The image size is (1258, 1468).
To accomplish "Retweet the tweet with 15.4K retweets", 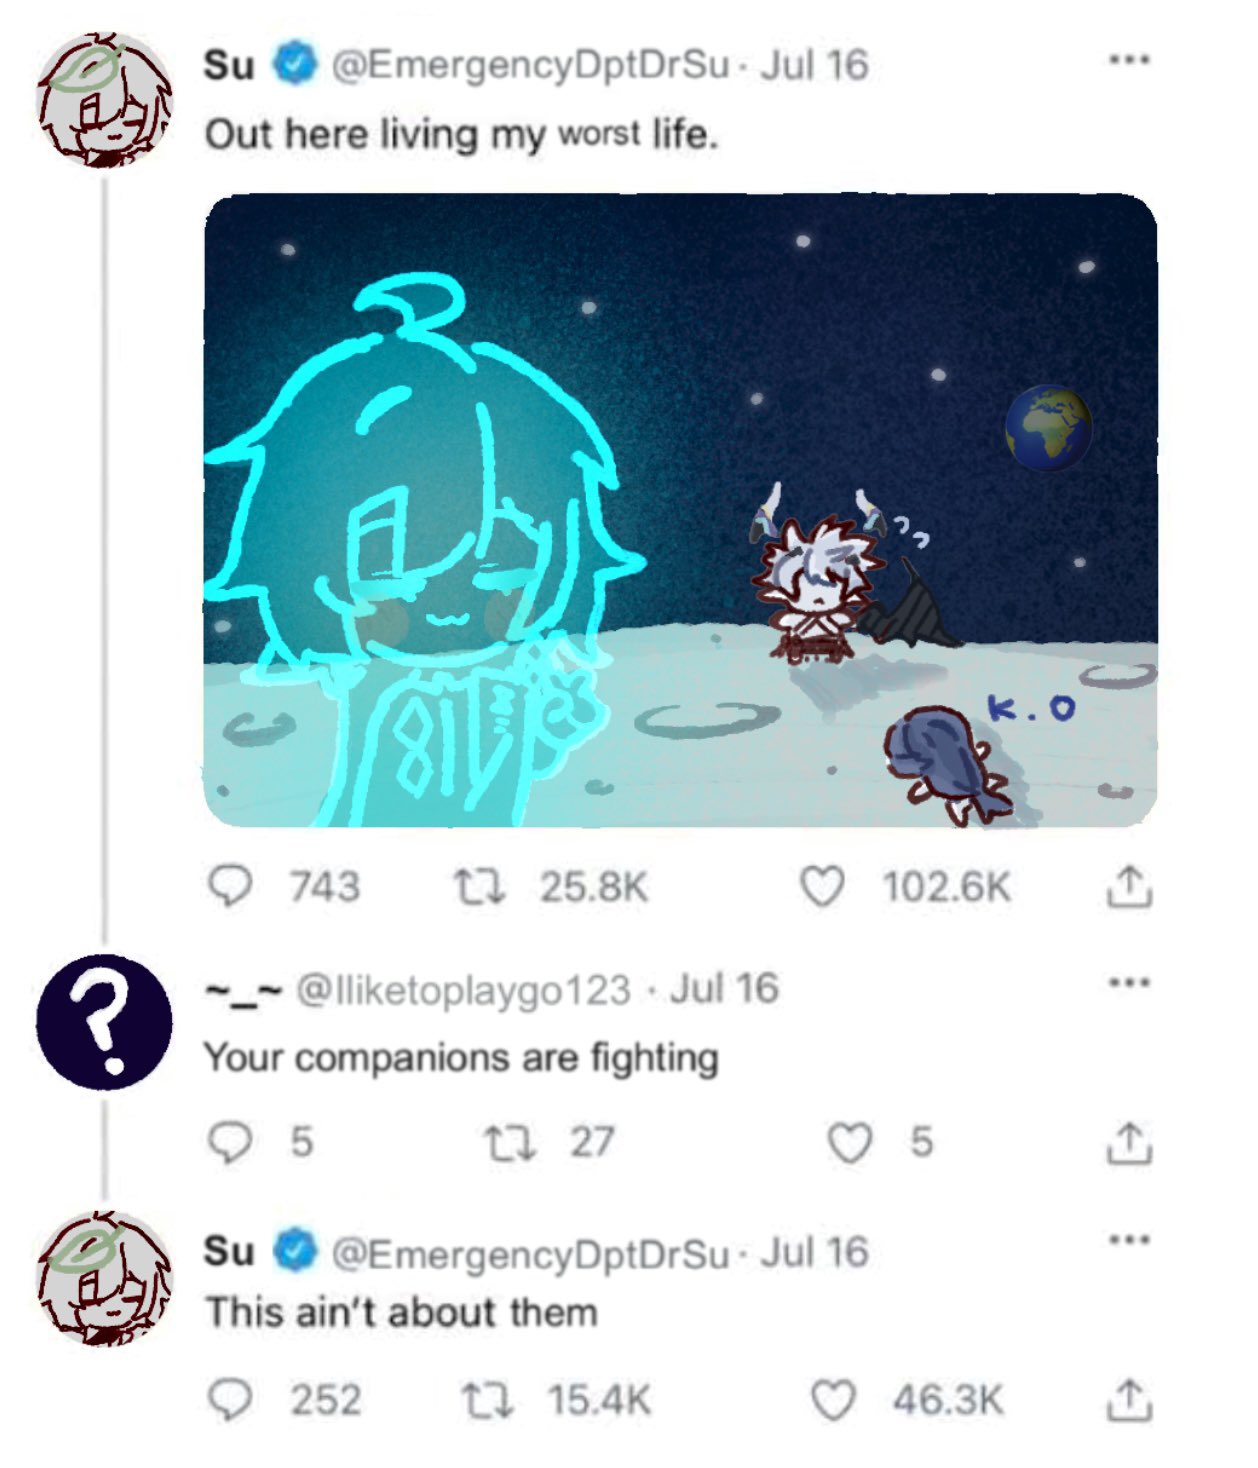I will pos(488,1400).
